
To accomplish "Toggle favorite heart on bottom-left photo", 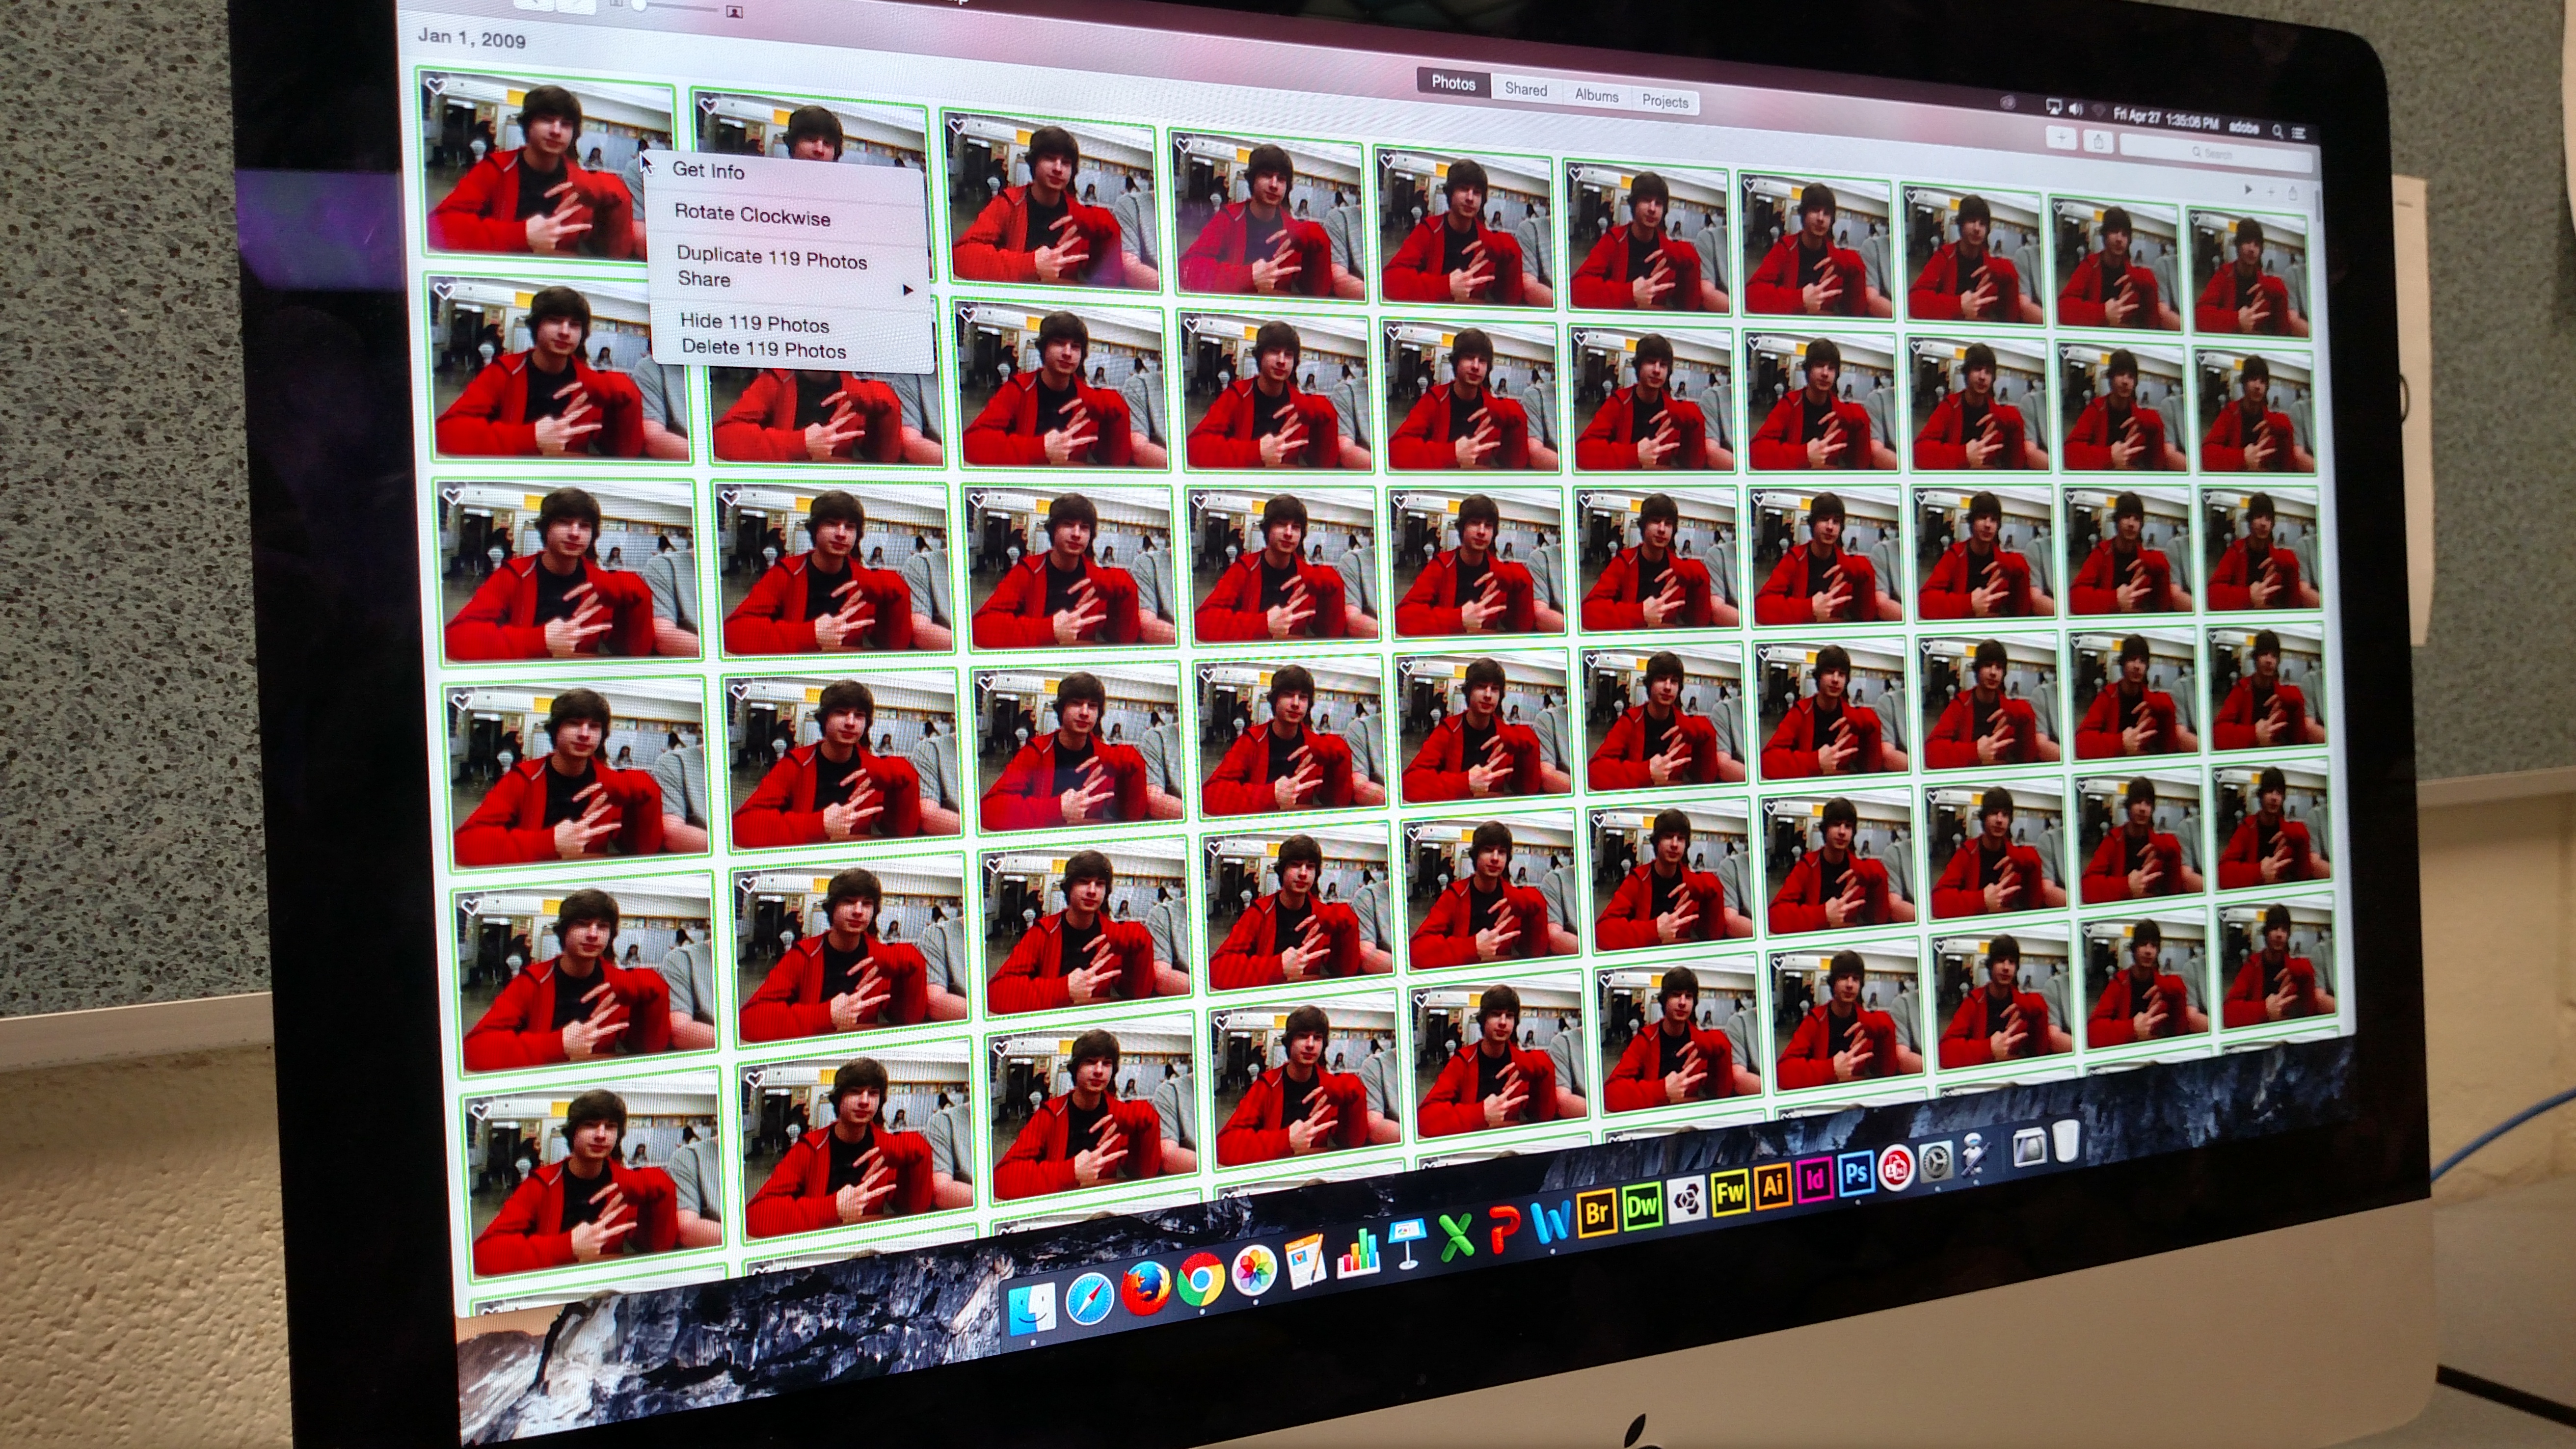I will (481, 1111).
